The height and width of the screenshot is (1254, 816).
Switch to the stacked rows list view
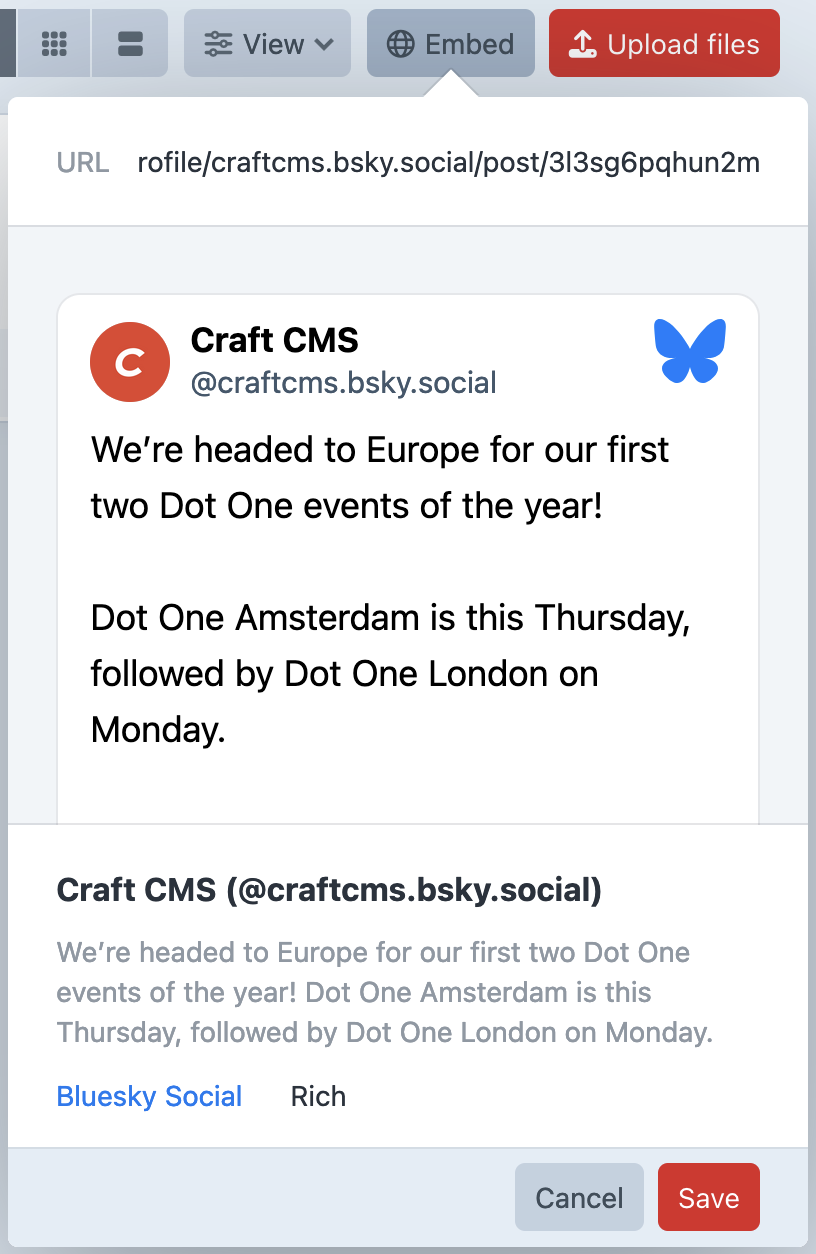coord(131,43)
